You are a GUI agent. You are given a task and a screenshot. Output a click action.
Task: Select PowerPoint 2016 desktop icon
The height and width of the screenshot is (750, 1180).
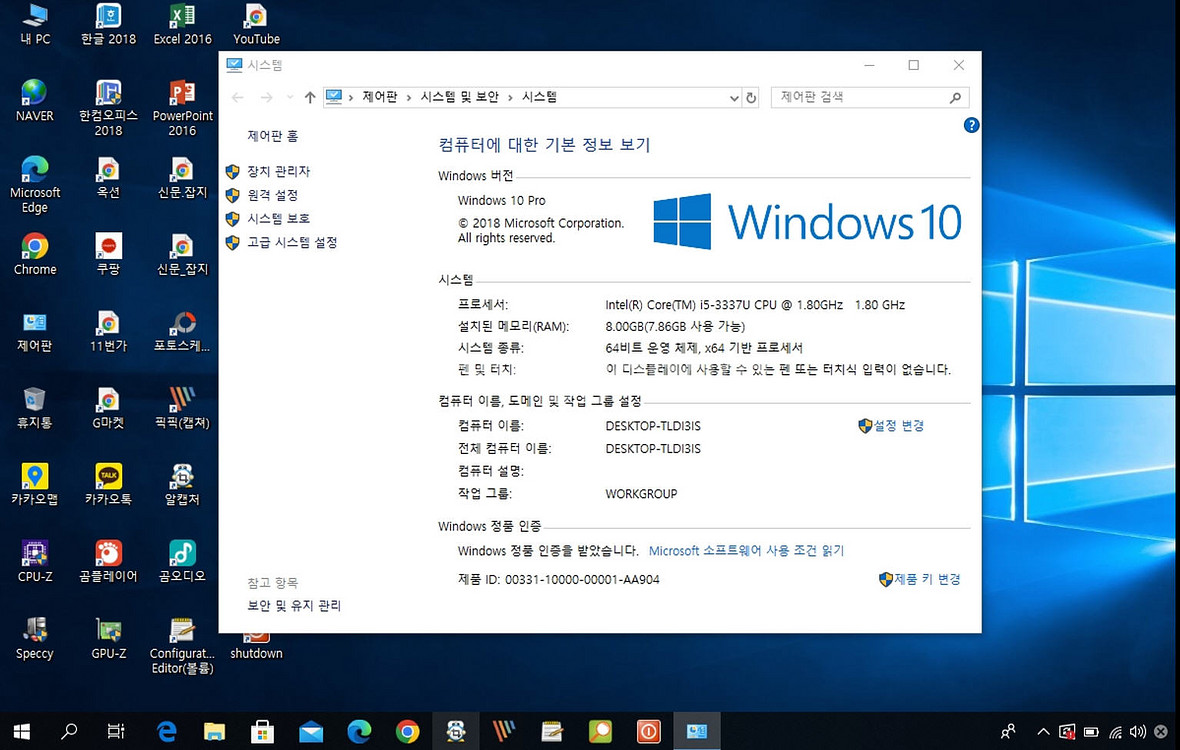click(x=182, y=108)
